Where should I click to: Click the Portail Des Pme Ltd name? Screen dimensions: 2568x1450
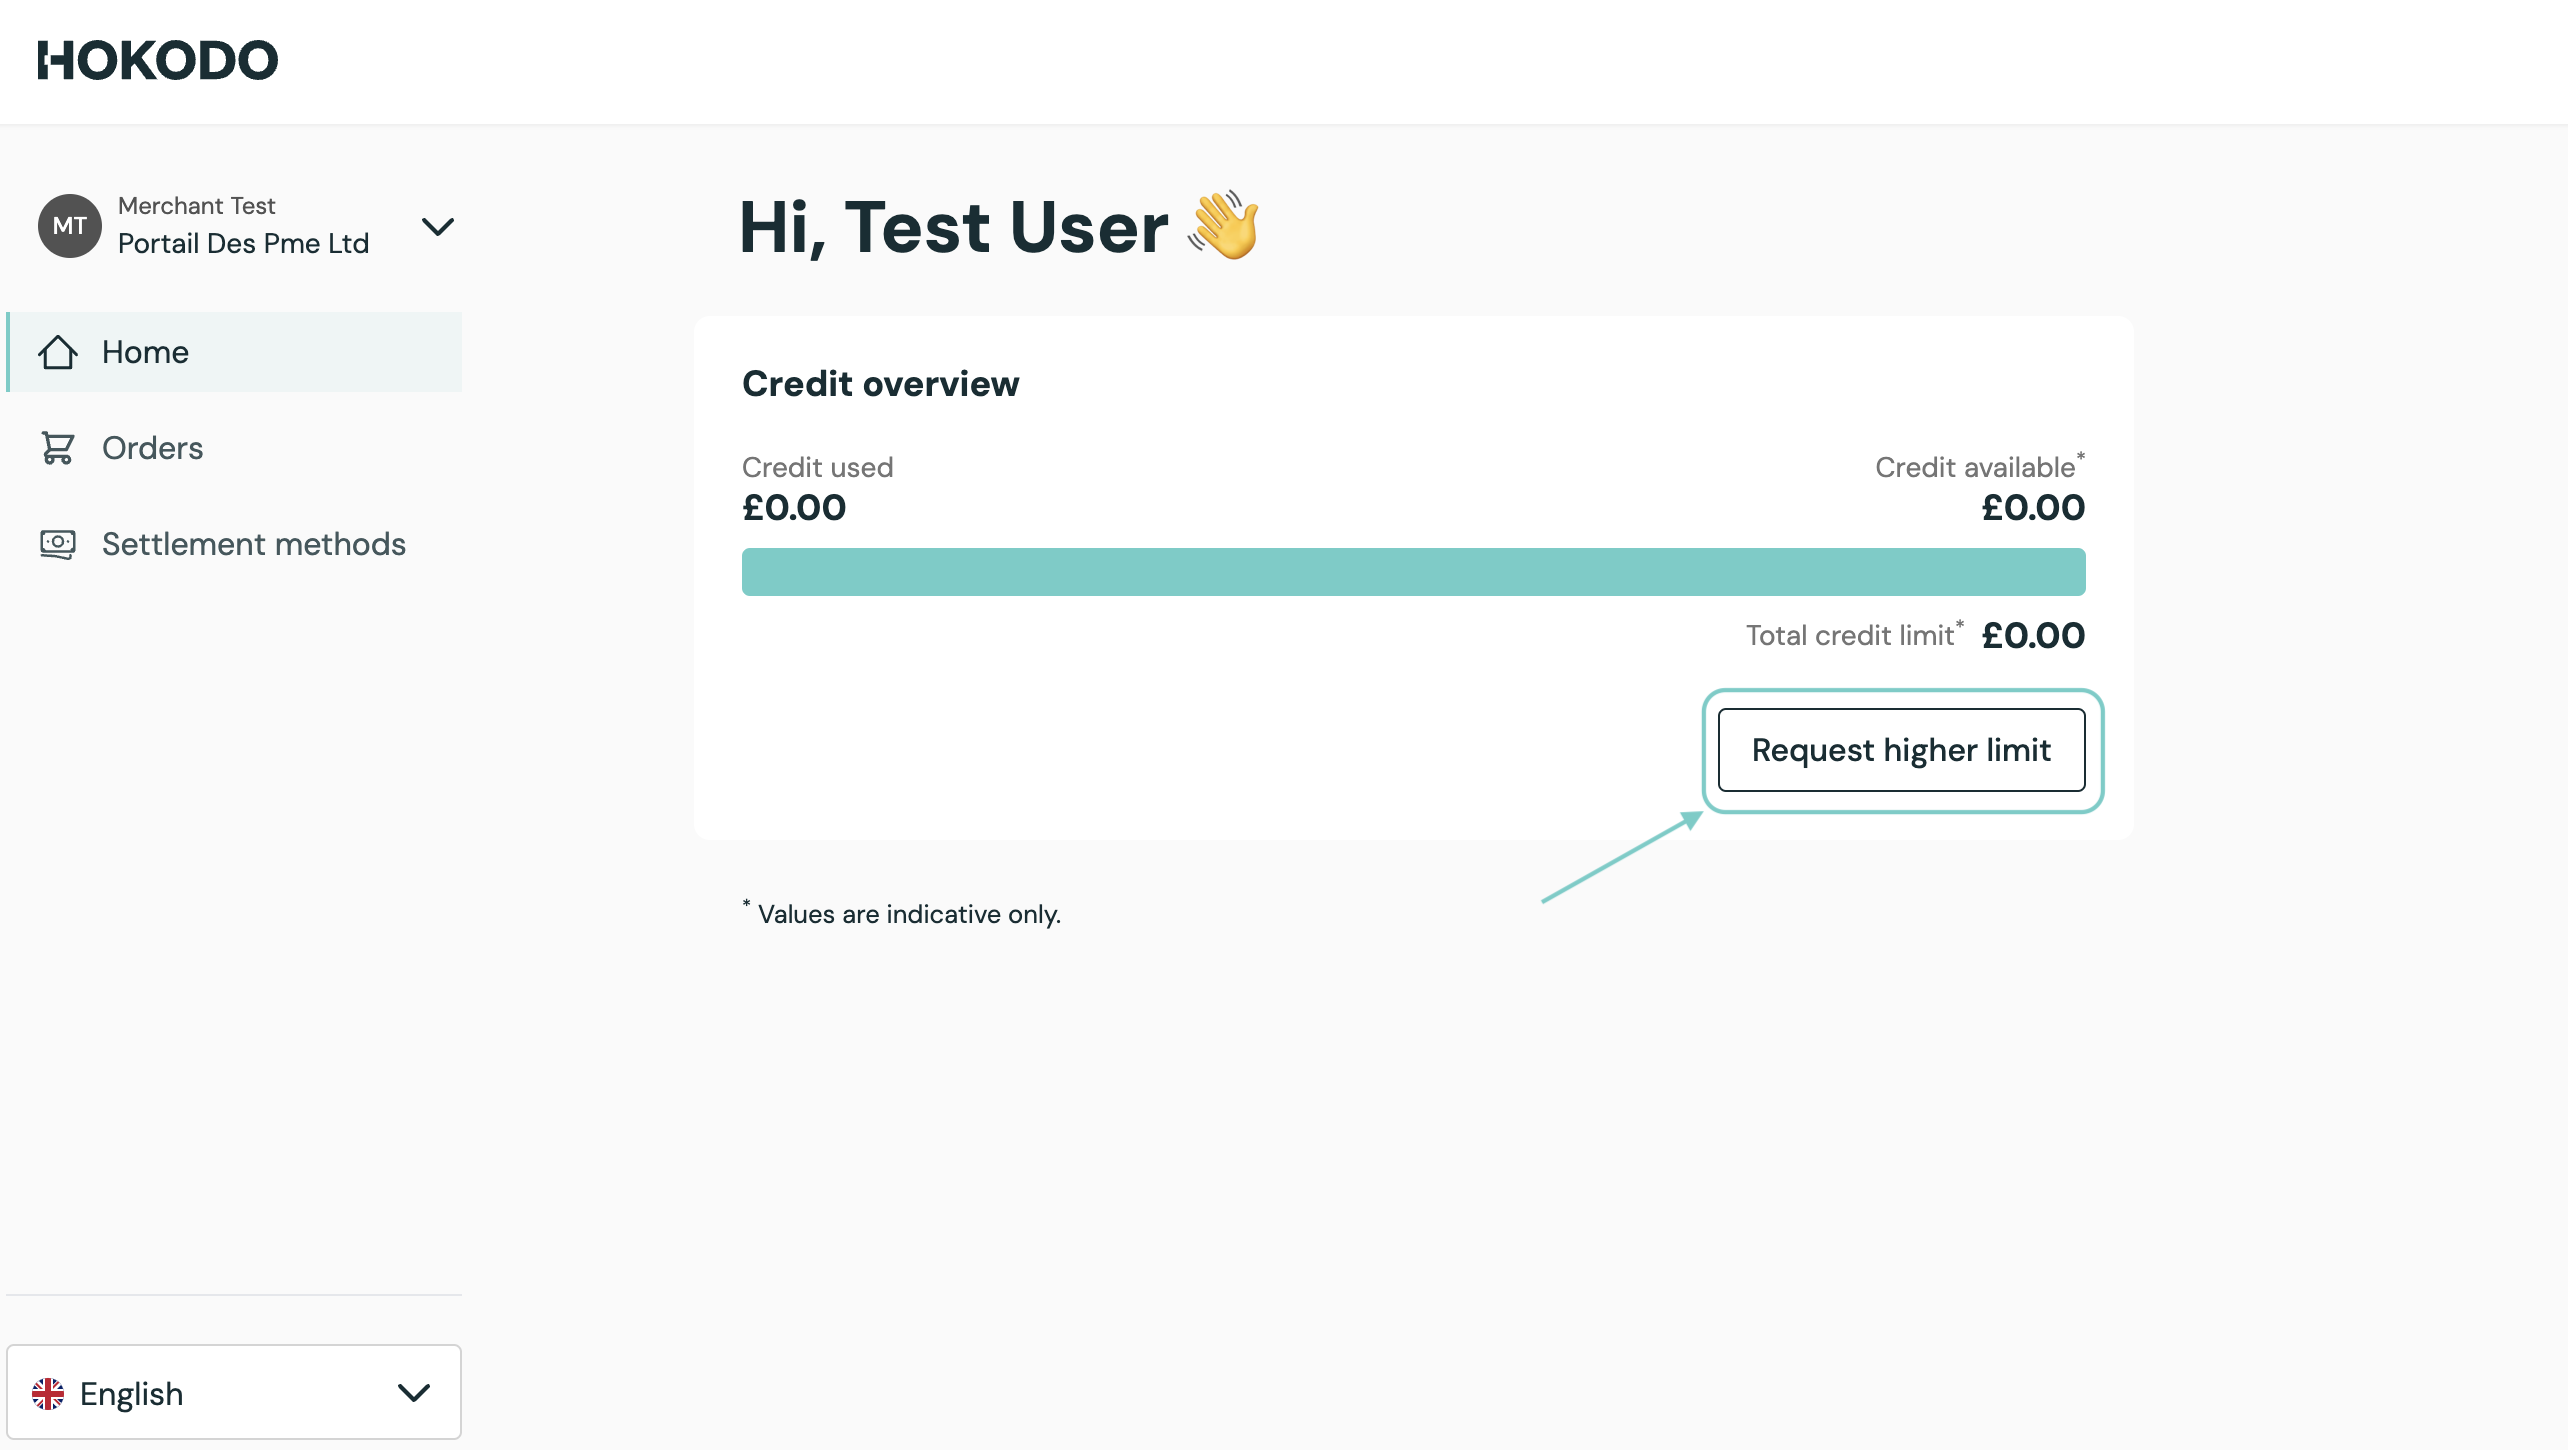pos(243,244)
